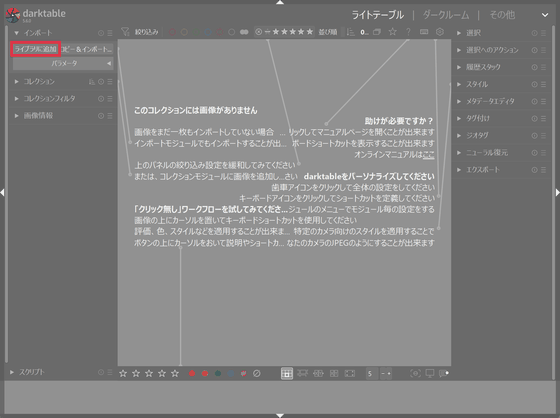Open online manual ここ link
Image resolution: width=560 pixels, height=418 pixels.
[x=429, y=155]
